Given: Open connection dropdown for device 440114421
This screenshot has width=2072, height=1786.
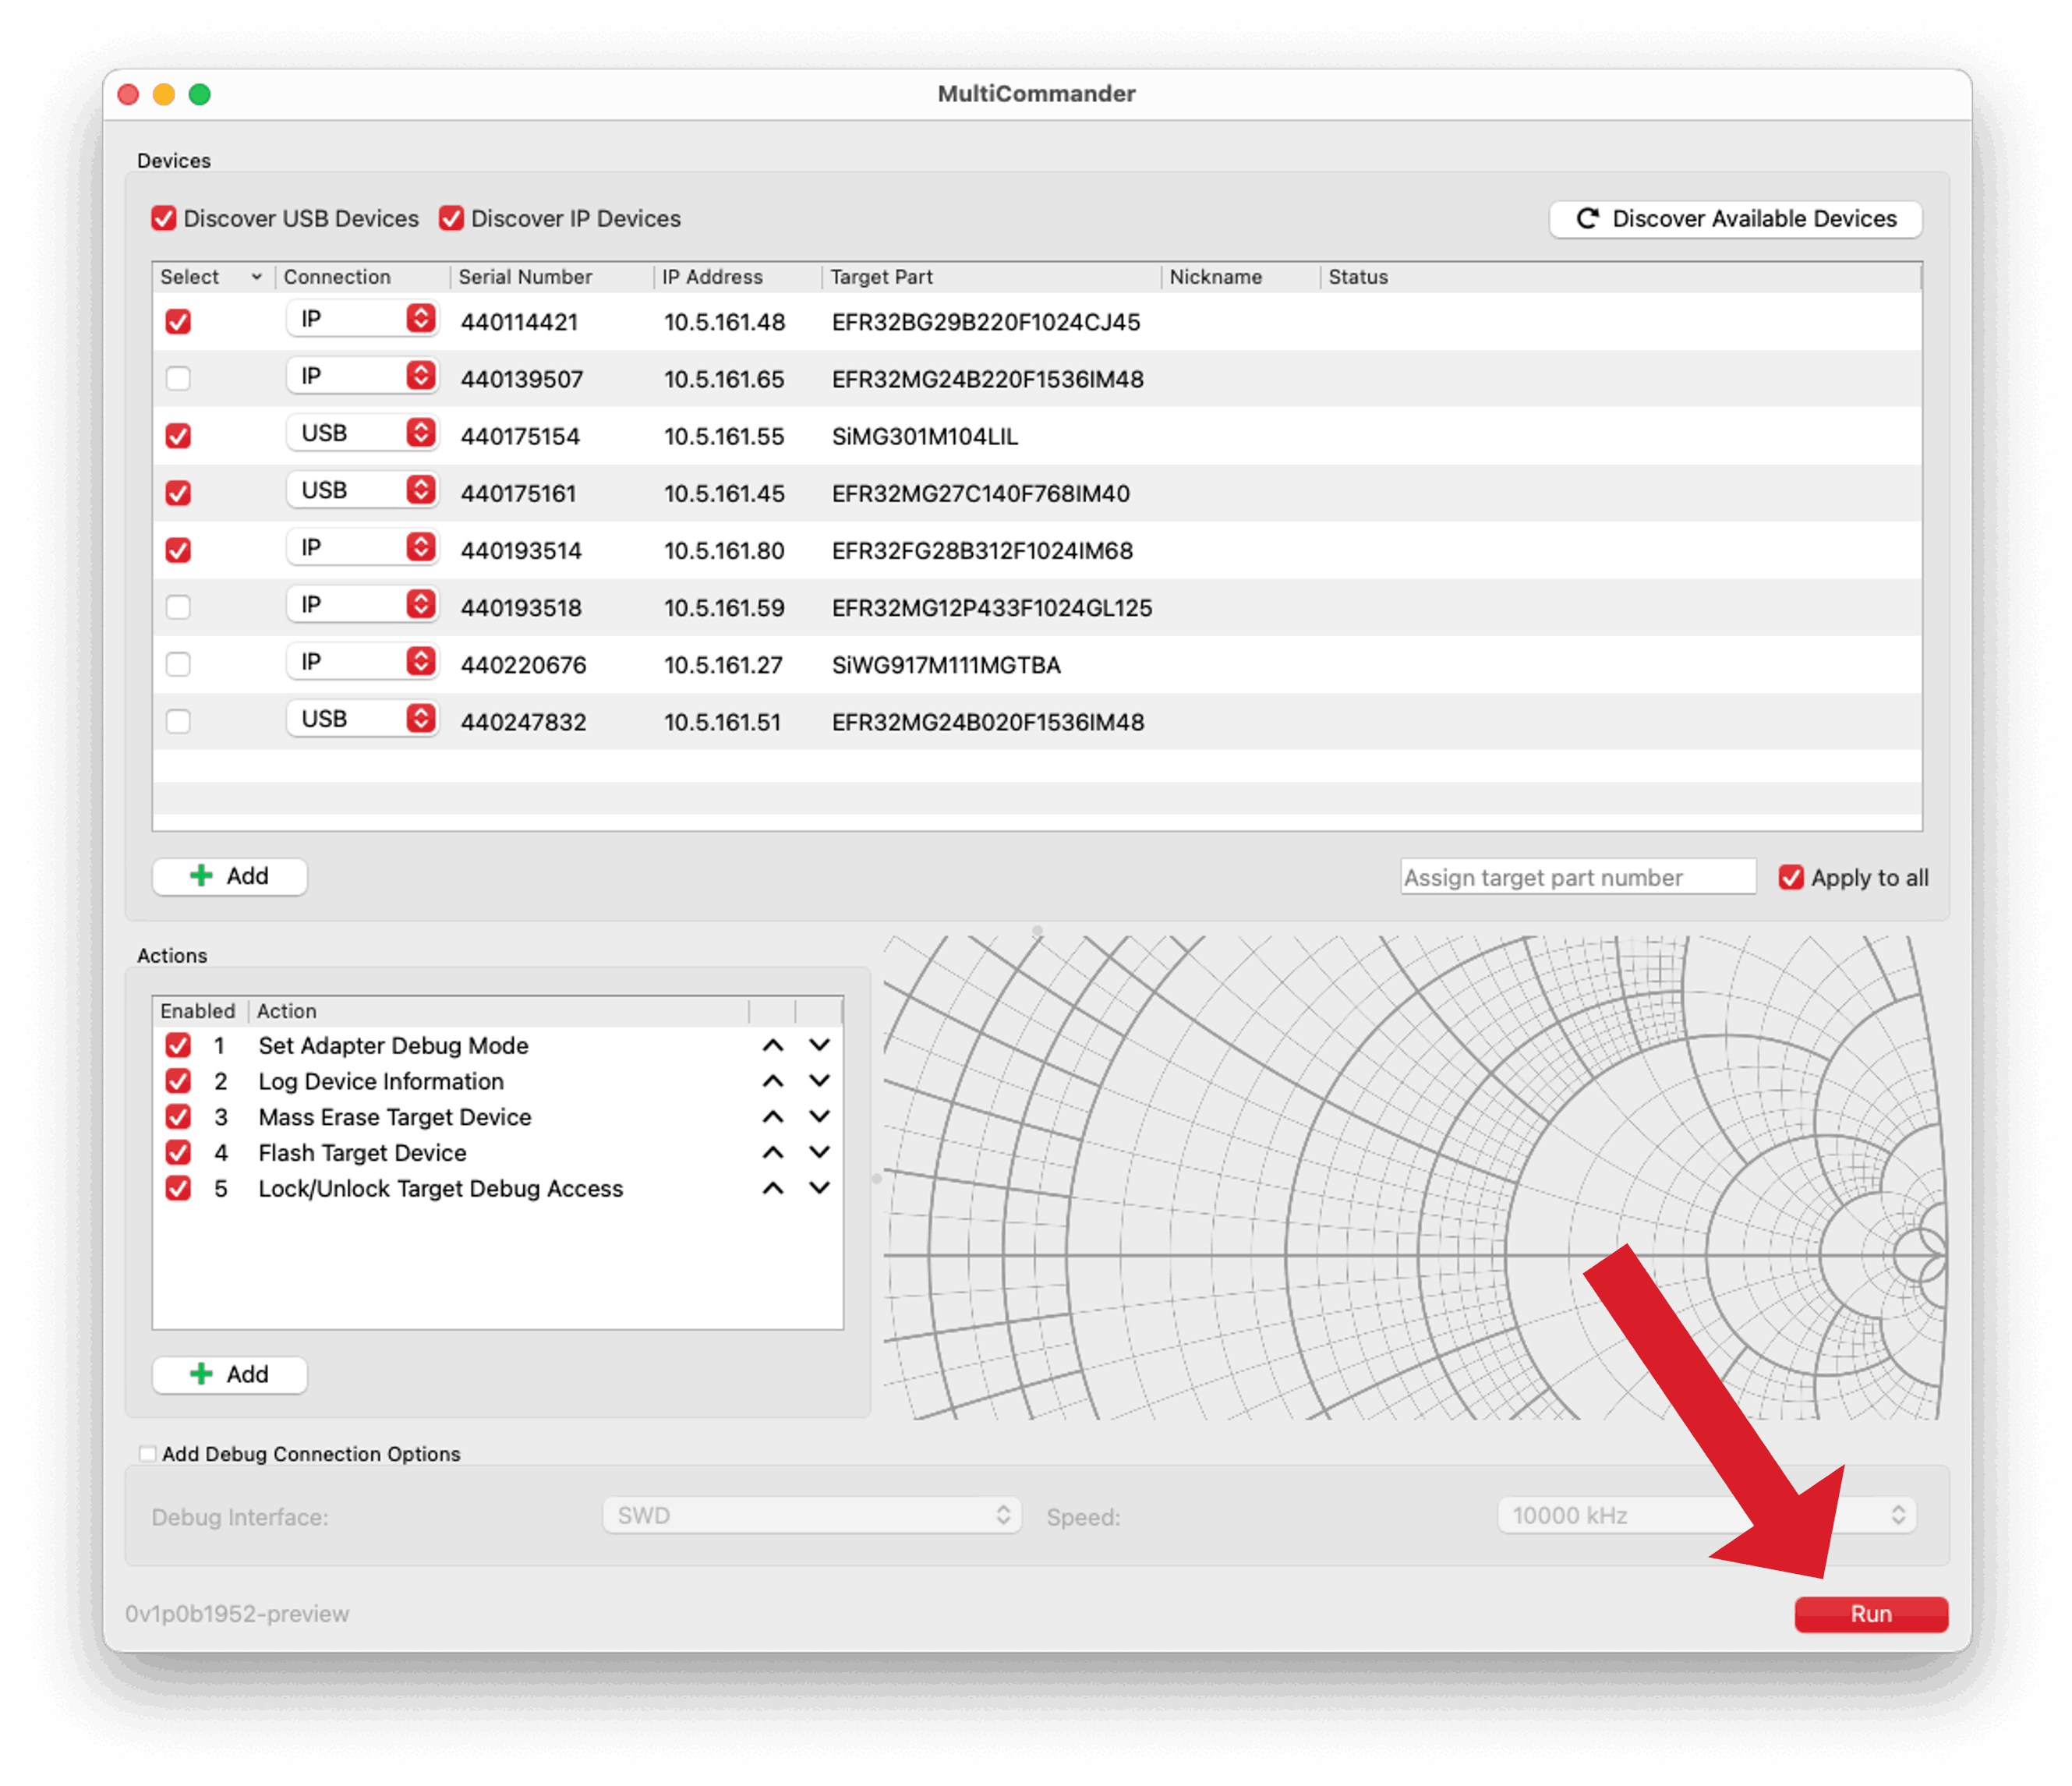Looking at the screenshot, I should (x=362, y=320).
